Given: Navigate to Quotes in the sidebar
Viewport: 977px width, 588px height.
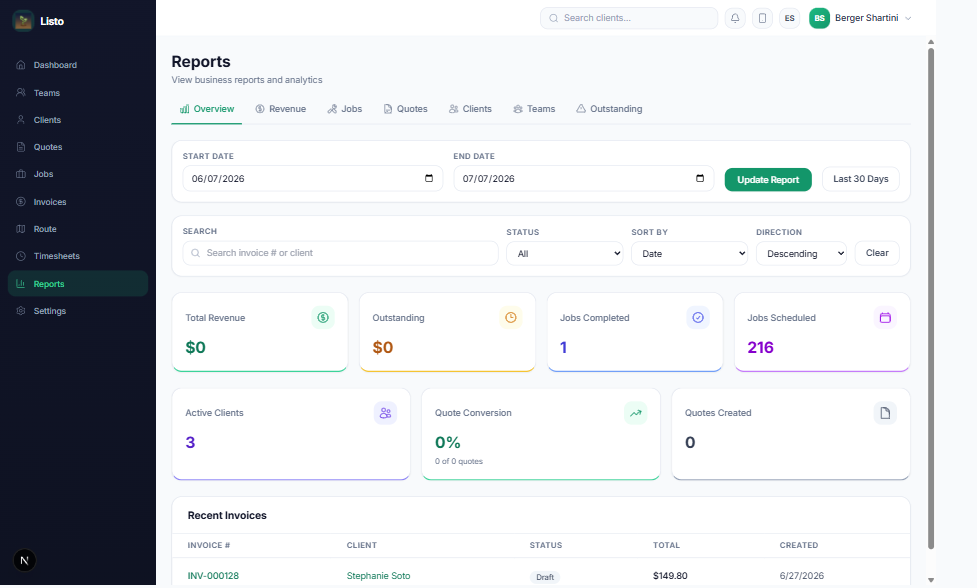Looking at the screenshot, I should pos(78,147).
